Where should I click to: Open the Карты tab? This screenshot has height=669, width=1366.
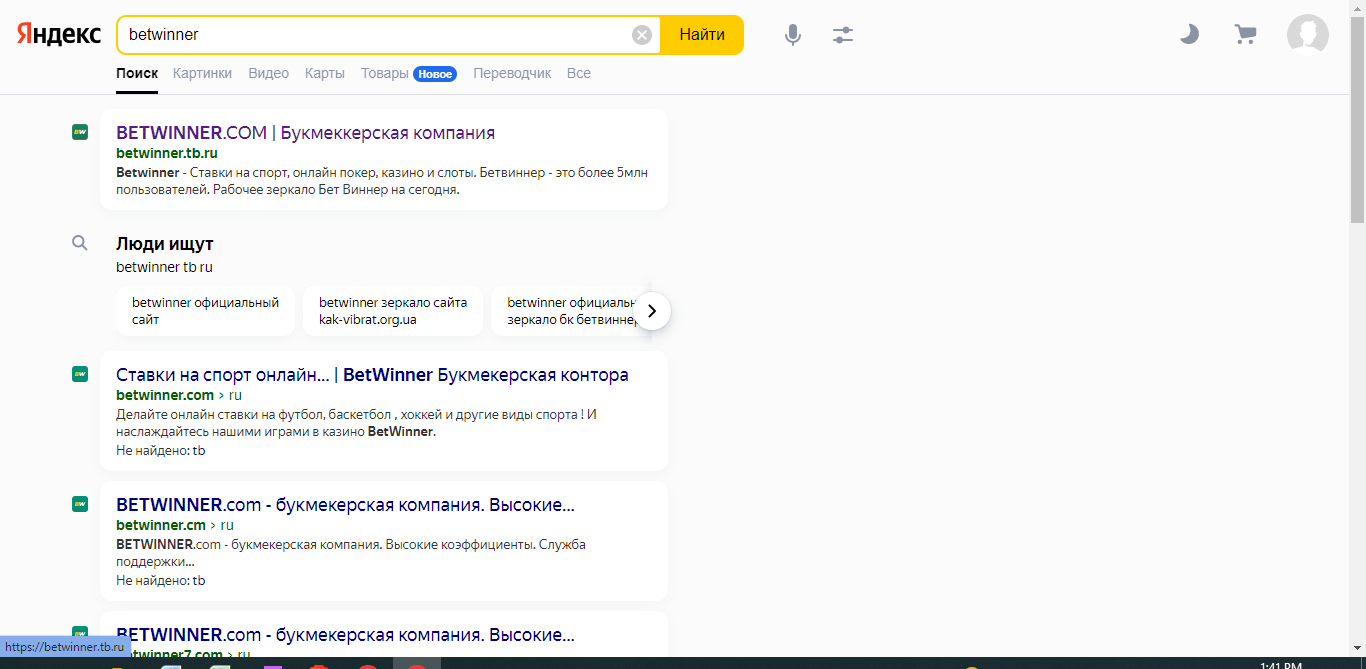(x=325, y=73)
